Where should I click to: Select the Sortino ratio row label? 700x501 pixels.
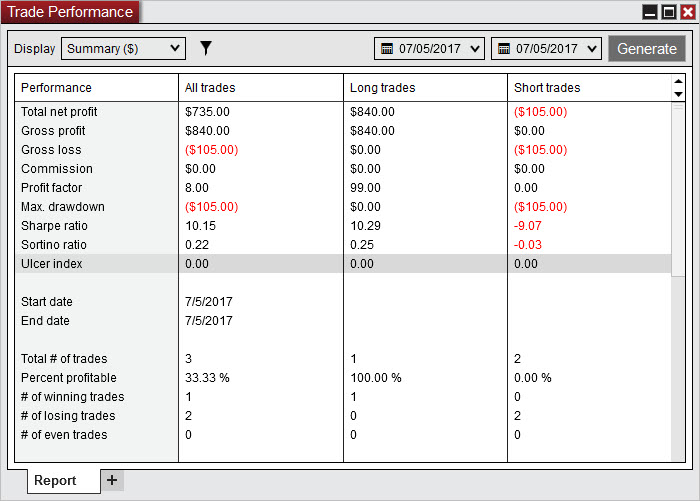click(x=54, y=245)
